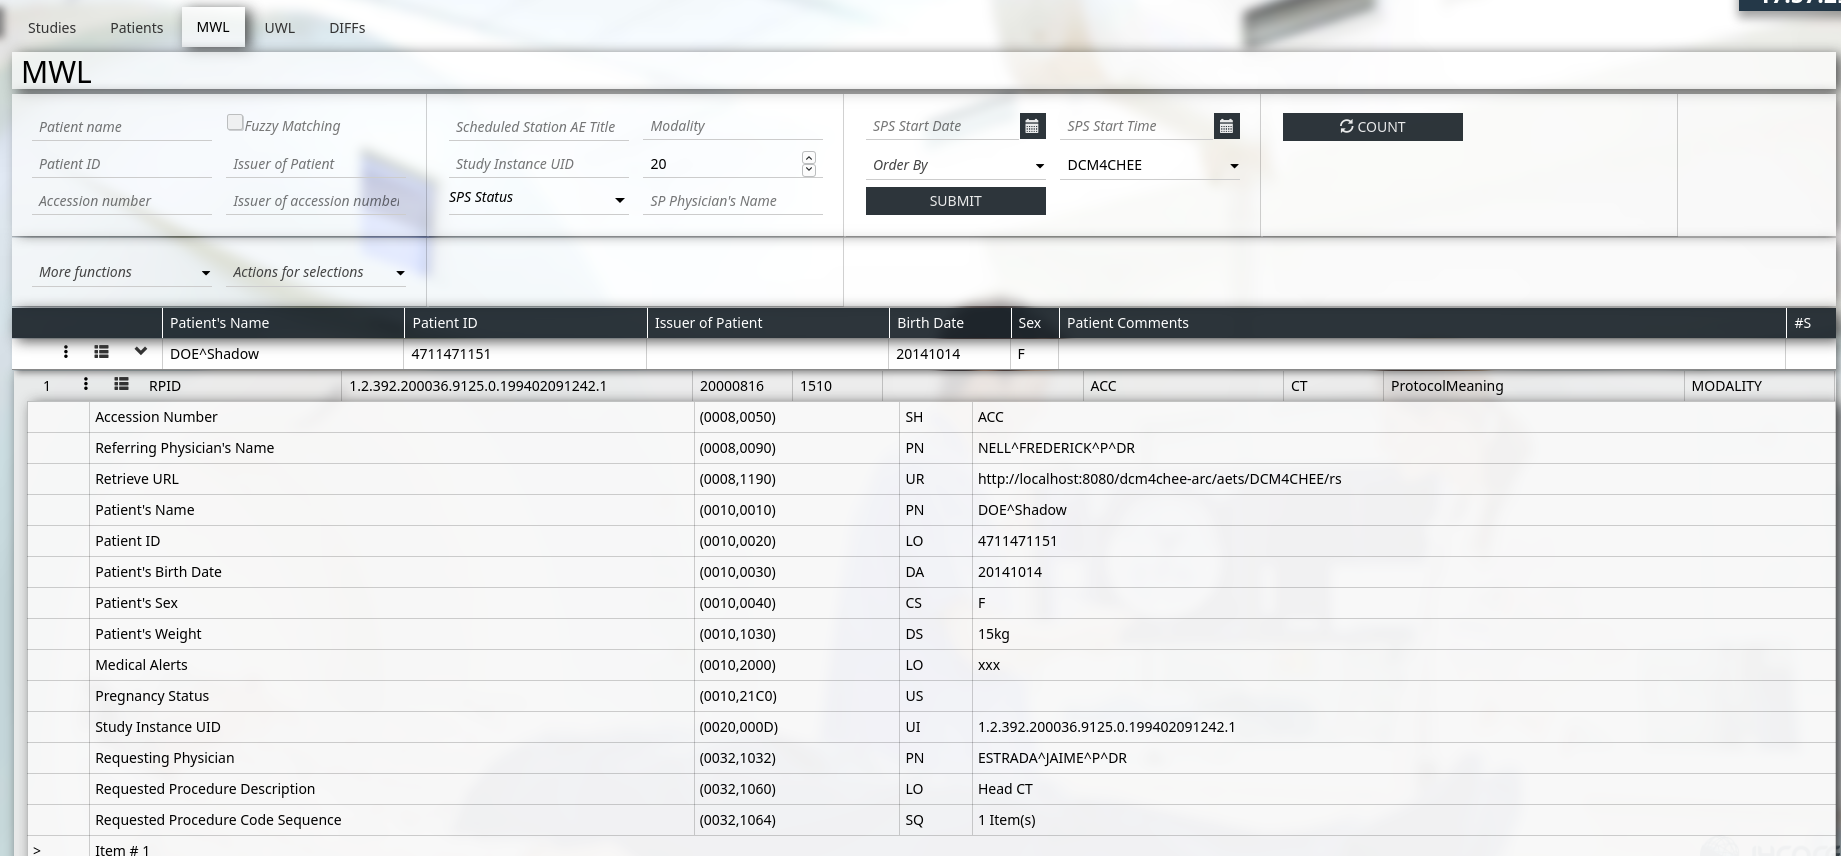Click the MODALITY cell in RPID row
Screen dimensions: 1841x856
click(x=1759, y=386)
